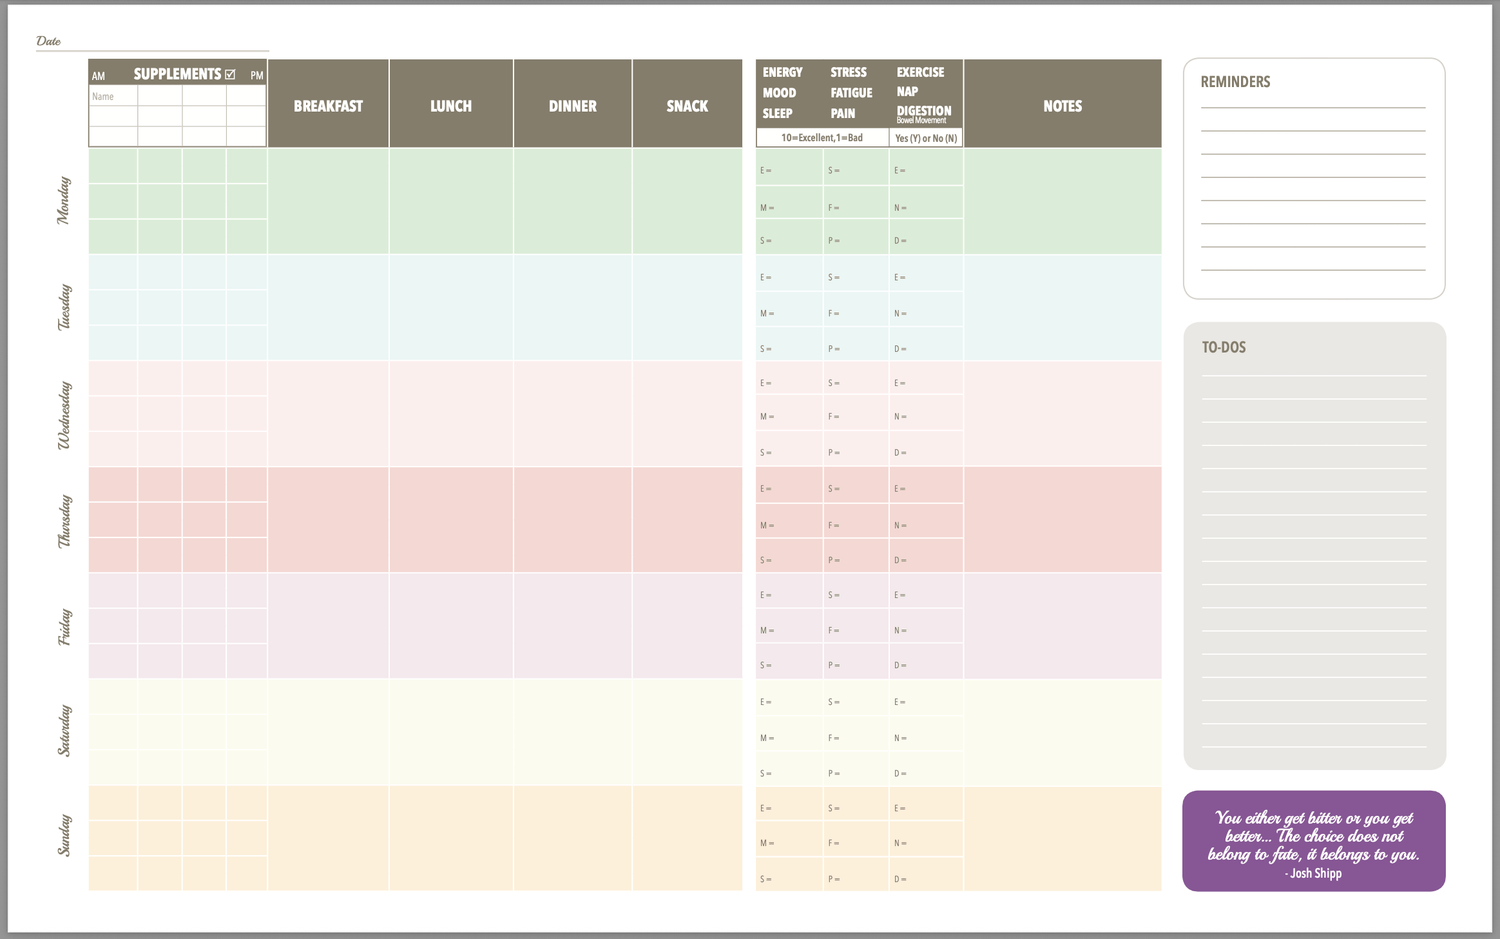Click the NOTES column header
Viewport: 1500px width, 939px height.
click(x=1062, y=105)
